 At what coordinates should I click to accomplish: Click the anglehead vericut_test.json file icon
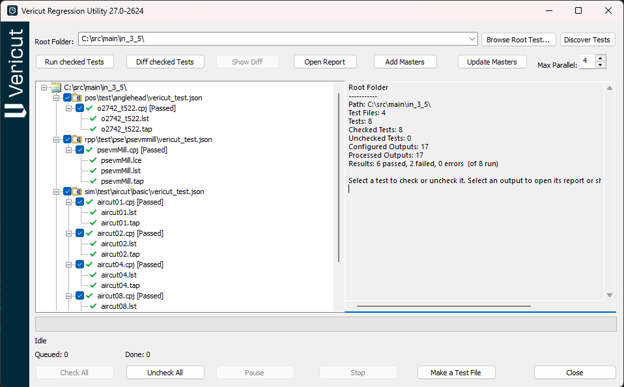(x=77, y=98)
